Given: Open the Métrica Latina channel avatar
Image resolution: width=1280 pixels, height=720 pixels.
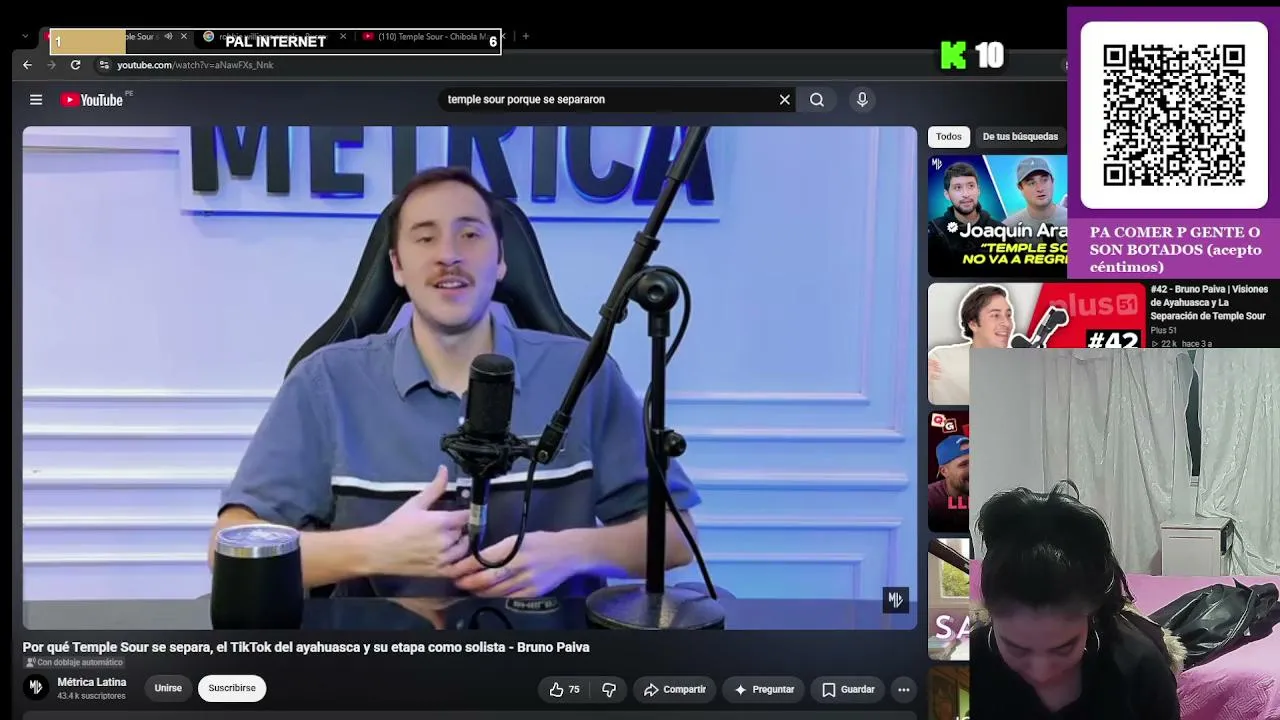Looking at the screenshot, I should [x=36, y=687].
